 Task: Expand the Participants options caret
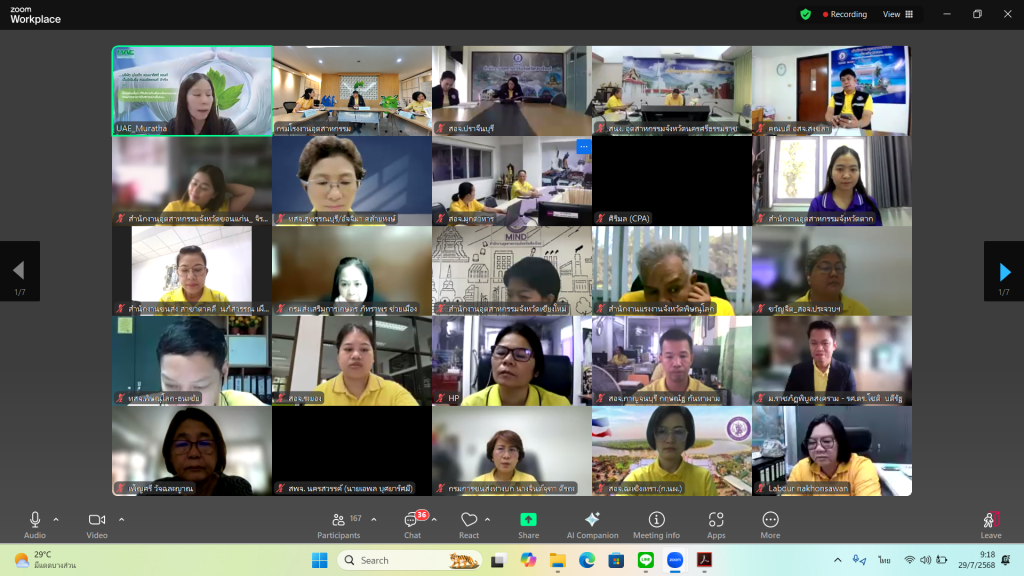click(x=374, y=519)
